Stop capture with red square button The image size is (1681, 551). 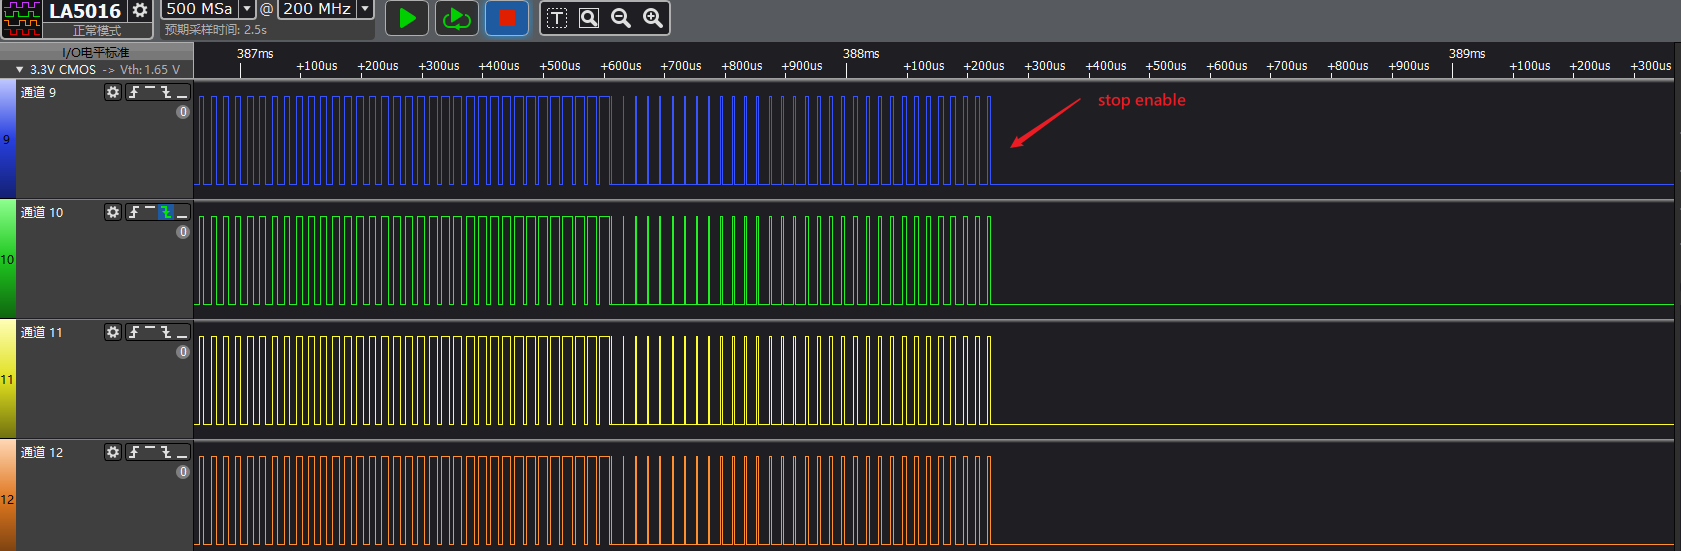(507, 18)
